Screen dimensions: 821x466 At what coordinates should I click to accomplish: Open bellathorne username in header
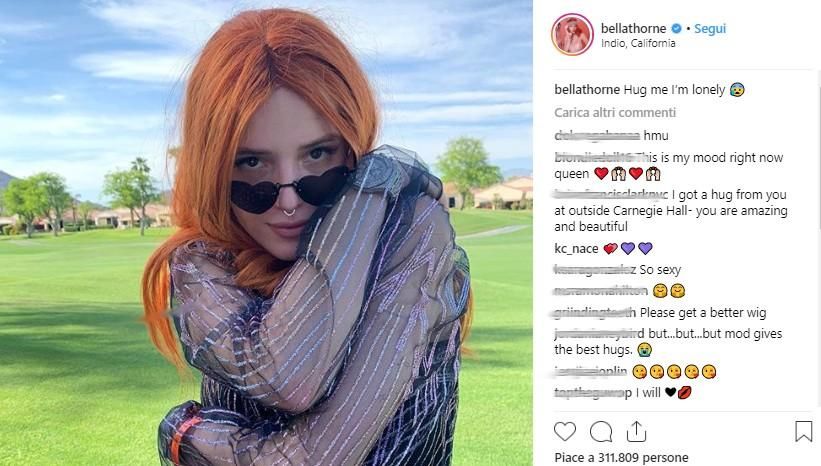pos(634,28)
